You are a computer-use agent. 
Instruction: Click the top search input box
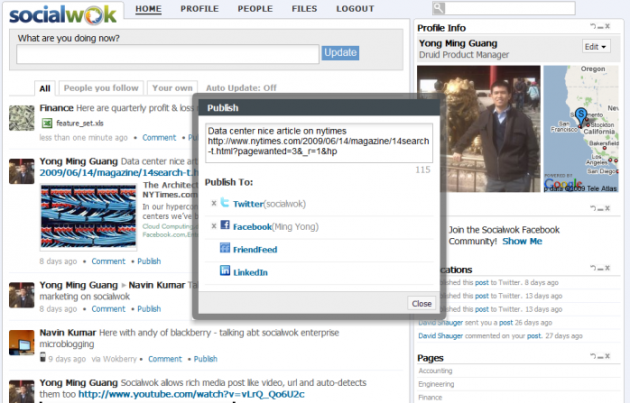[510, 8]
